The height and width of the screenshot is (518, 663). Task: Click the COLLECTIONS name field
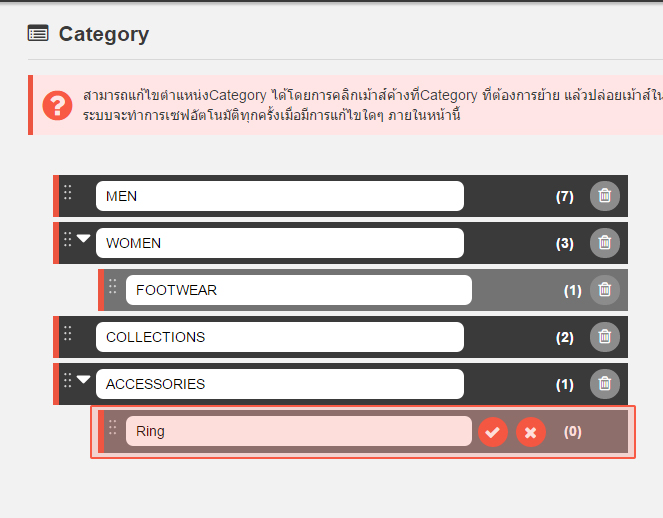coord(280,337)
